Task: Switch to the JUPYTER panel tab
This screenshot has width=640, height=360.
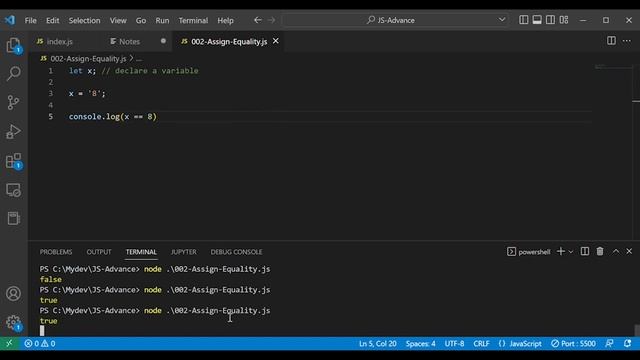Action: click(x=184, y=252)
